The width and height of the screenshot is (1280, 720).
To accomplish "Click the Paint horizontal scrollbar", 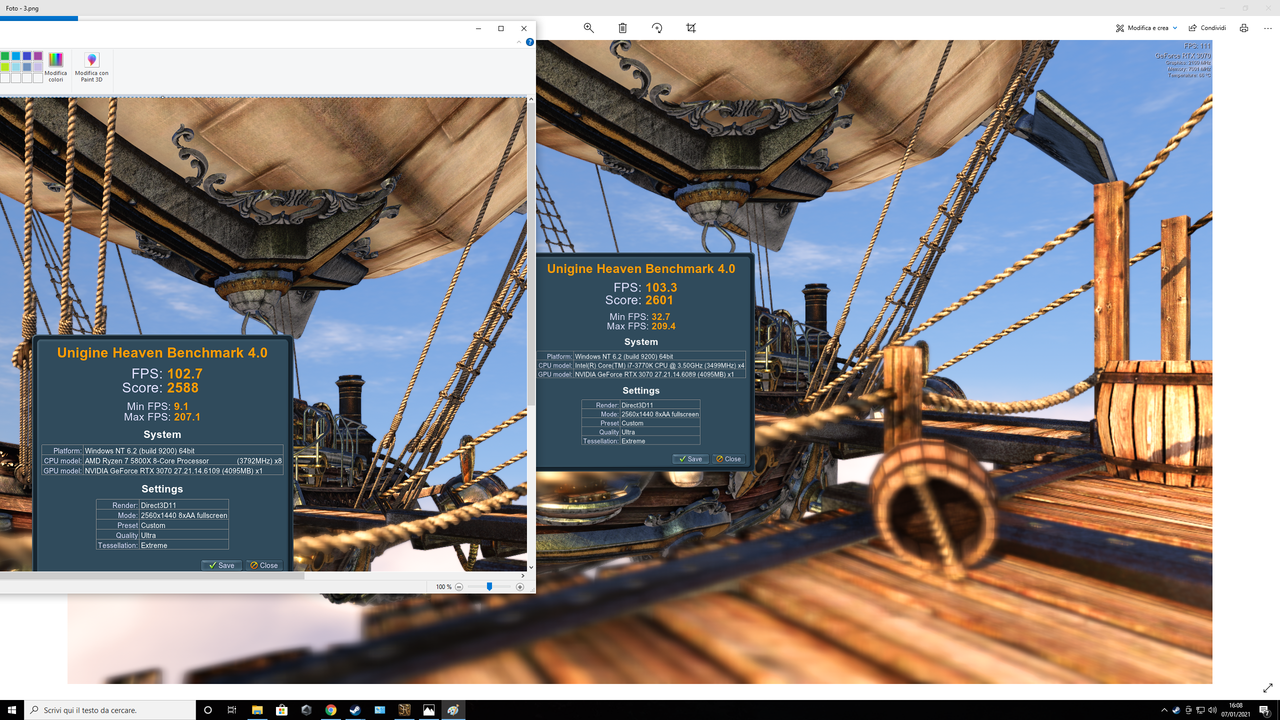I will pos(152,576).
